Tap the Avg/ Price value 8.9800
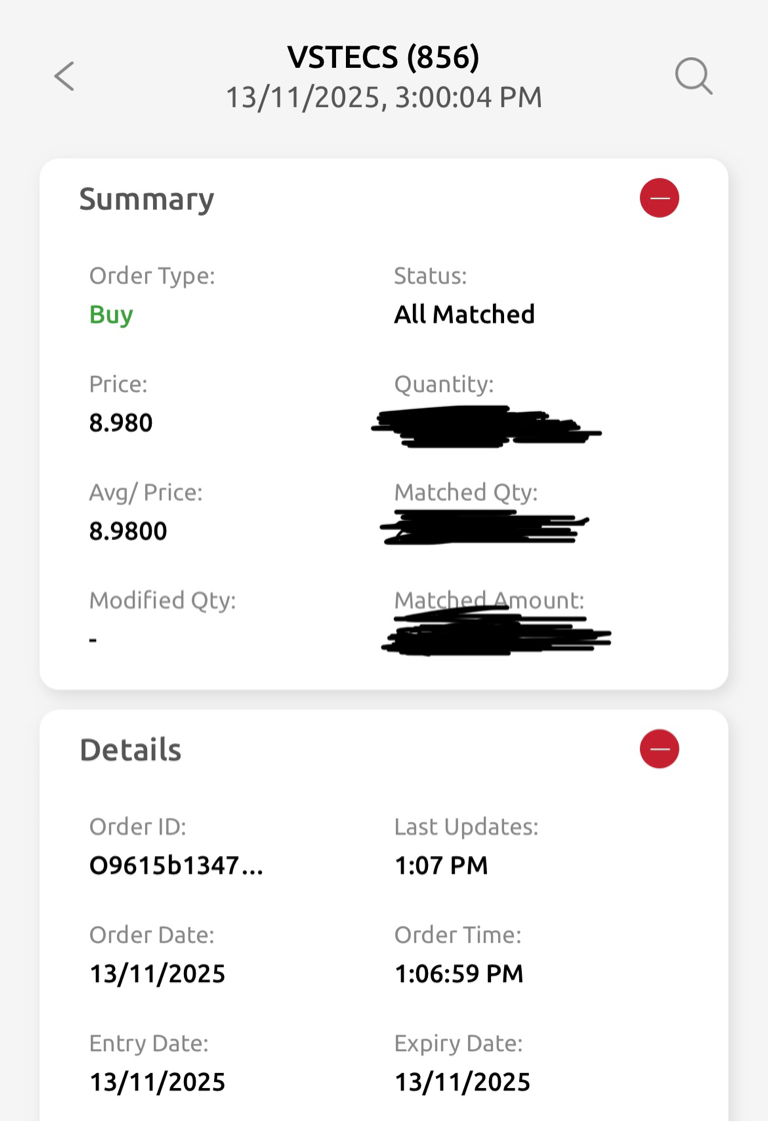The image size is (768, 1122). [128, 531]
